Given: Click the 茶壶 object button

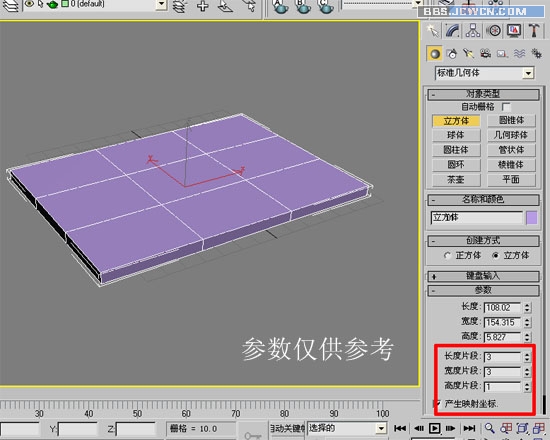Looking at the screenshot, I should point(456,180).
